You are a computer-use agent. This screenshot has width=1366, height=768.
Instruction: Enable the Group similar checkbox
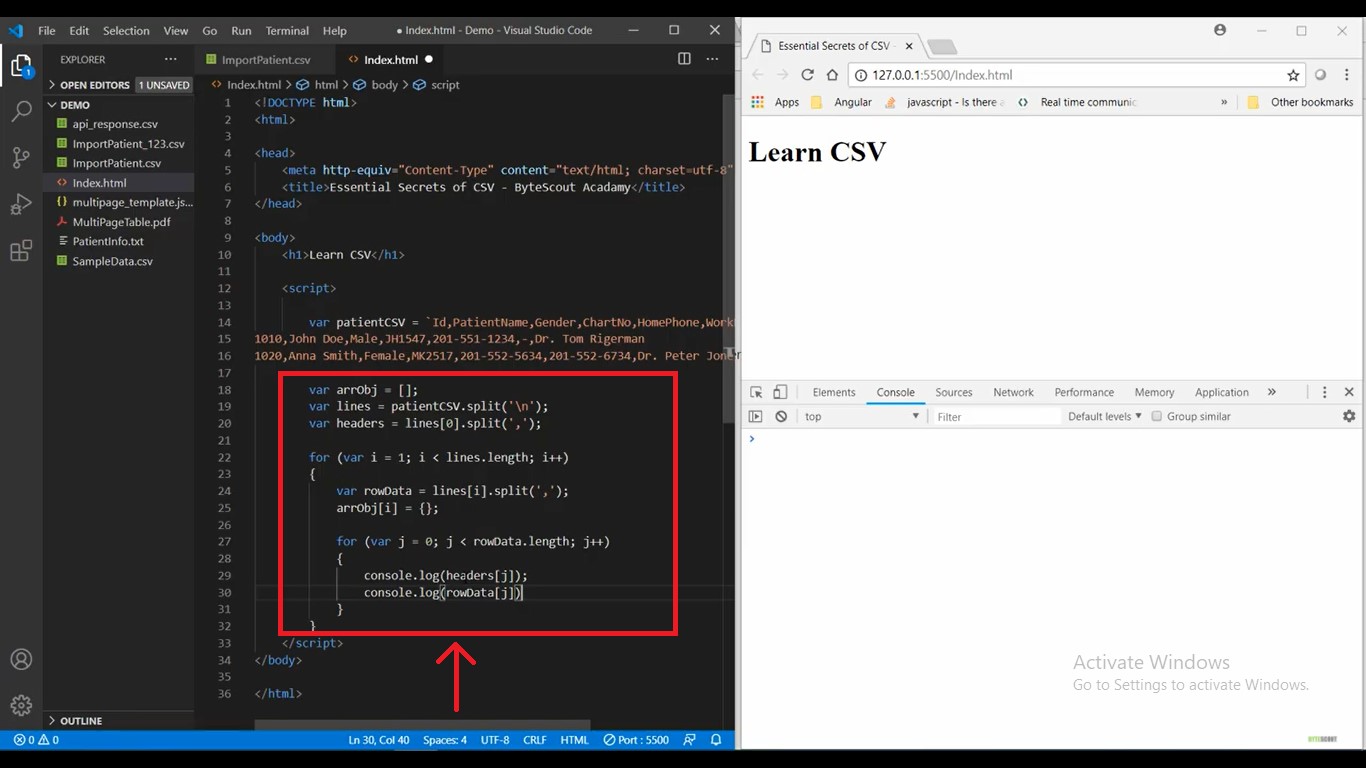click(1156, 416)
